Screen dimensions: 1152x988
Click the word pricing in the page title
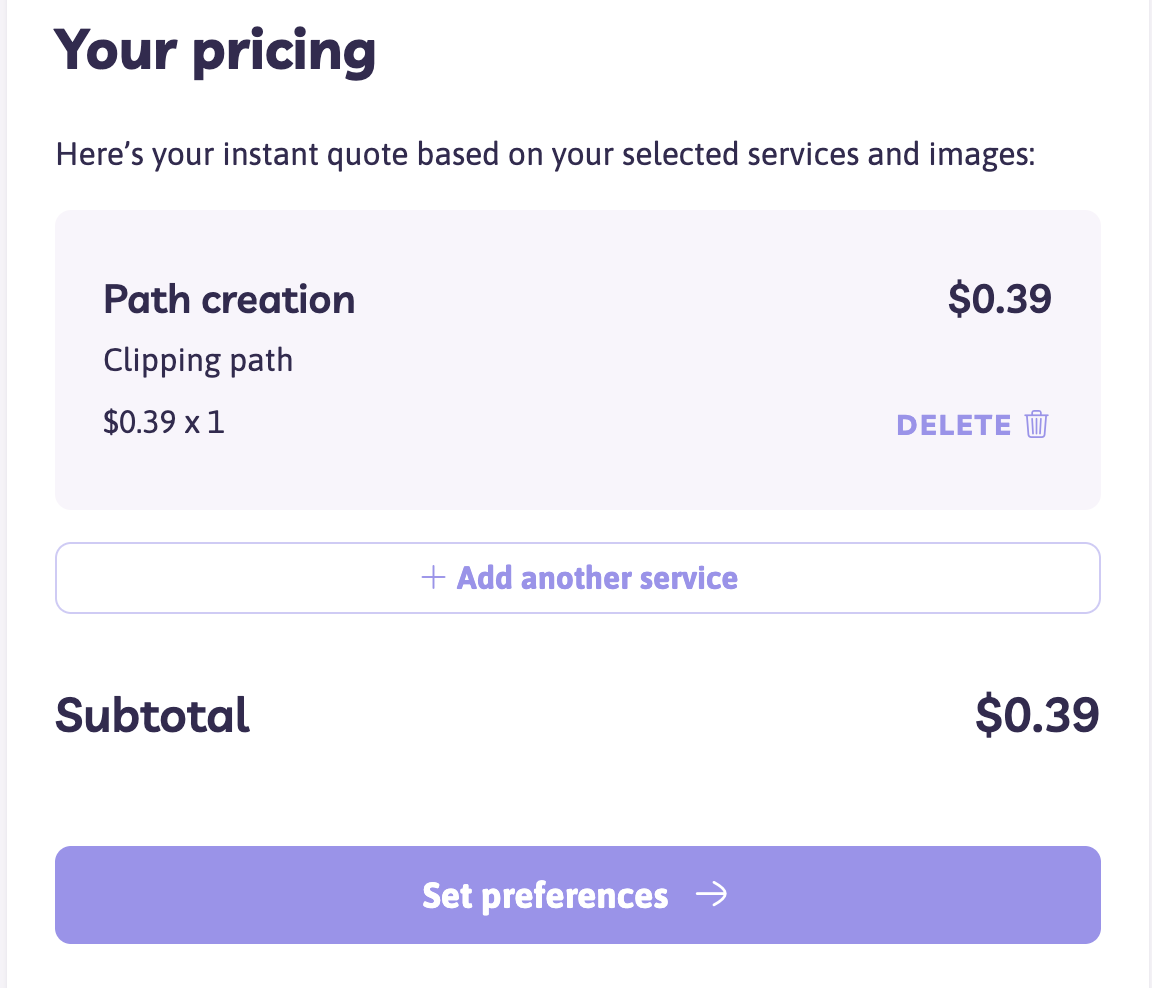point(284,53)
